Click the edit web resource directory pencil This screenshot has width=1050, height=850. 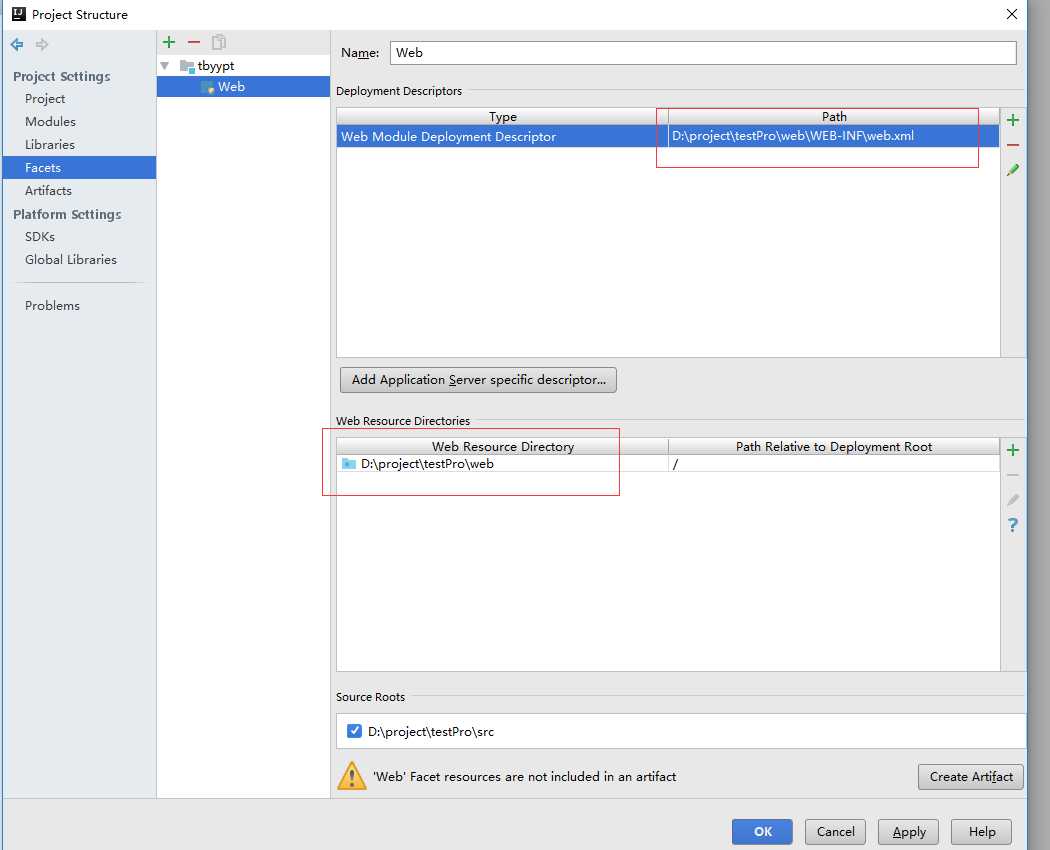pos(1013,500)
